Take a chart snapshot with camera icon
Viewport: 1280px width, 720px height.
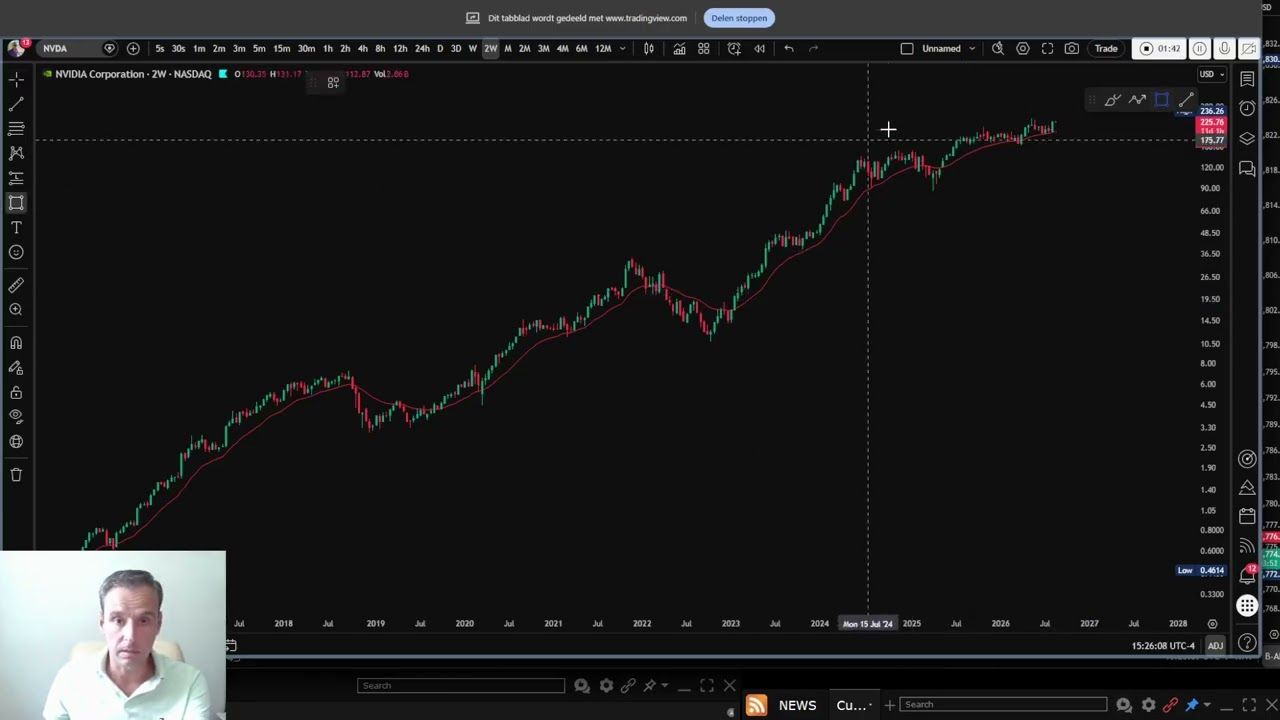tap(1072, 48)
